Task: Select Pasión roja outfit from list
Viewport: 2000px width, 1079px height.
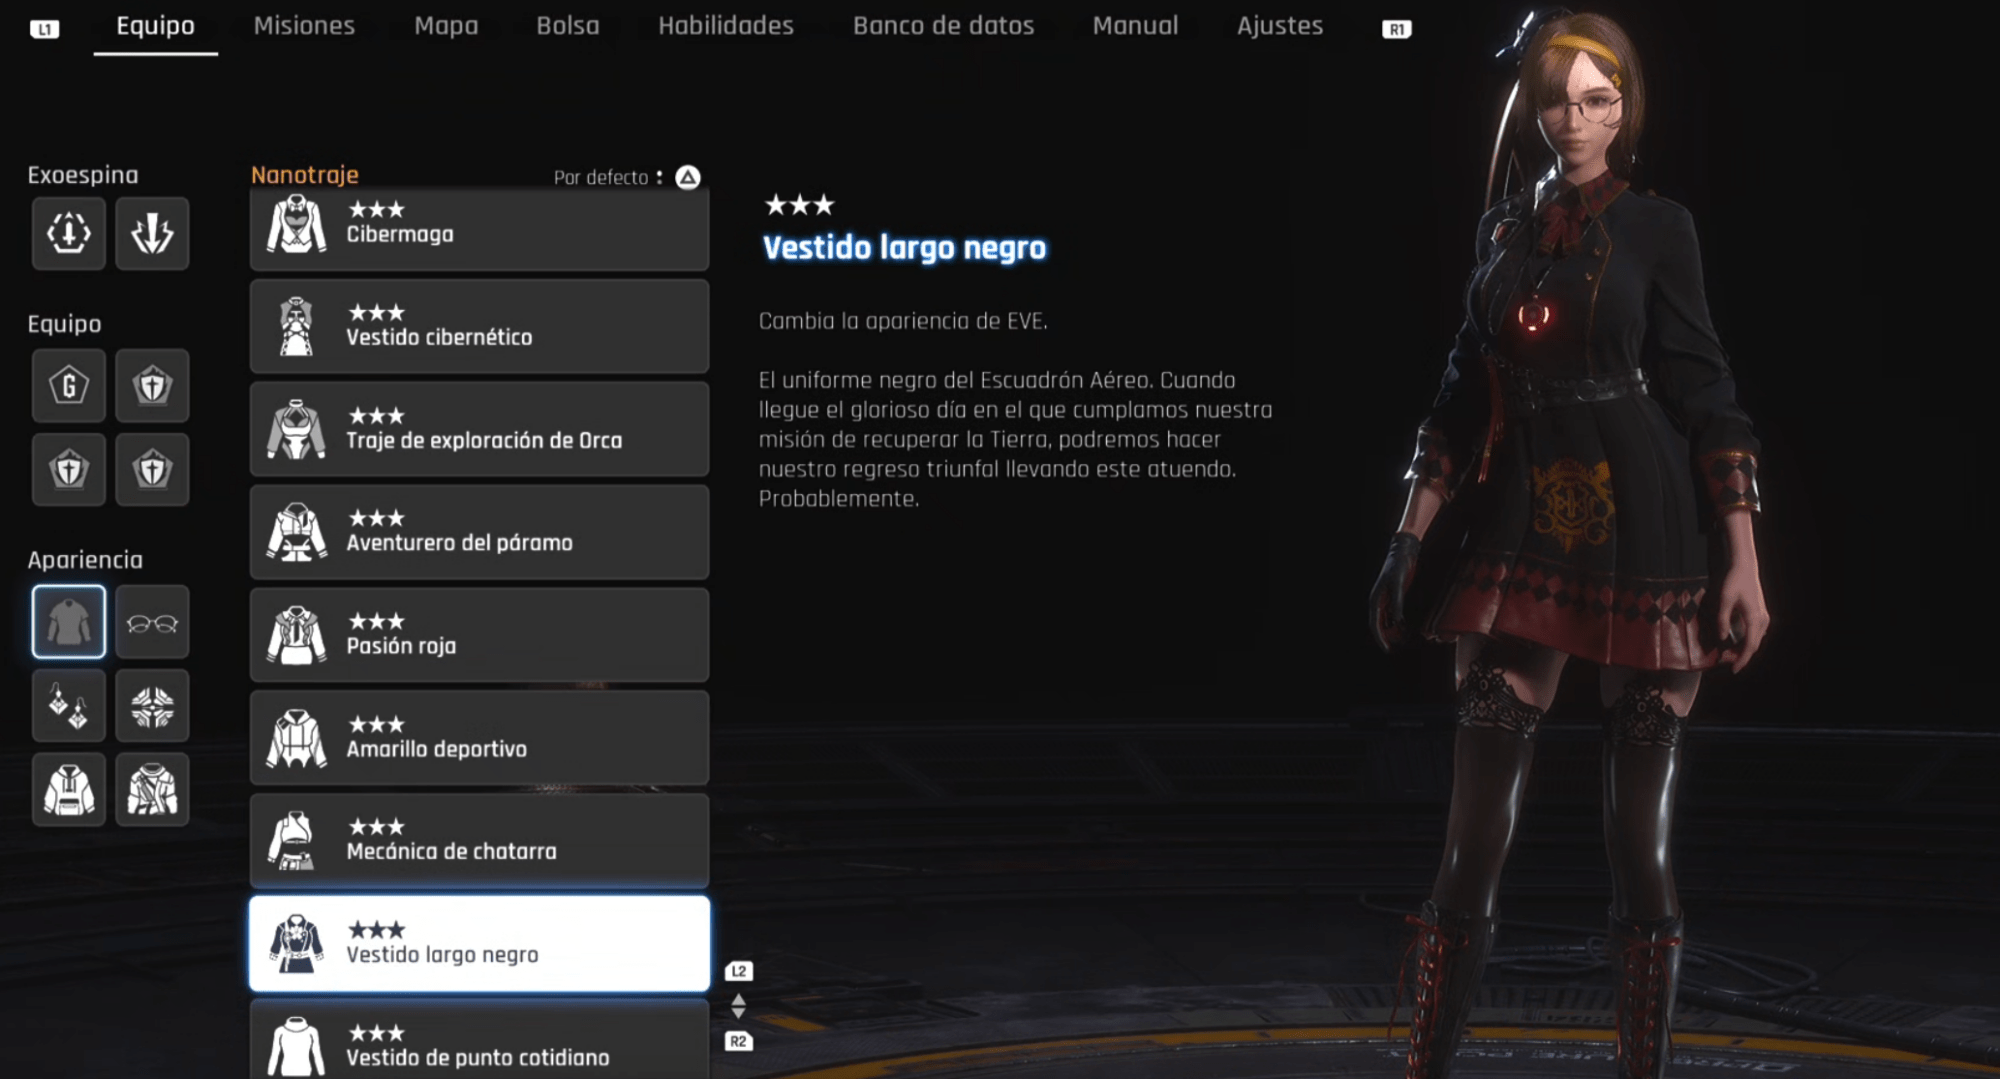Action: pyautogui.click(x=479, y=635)
